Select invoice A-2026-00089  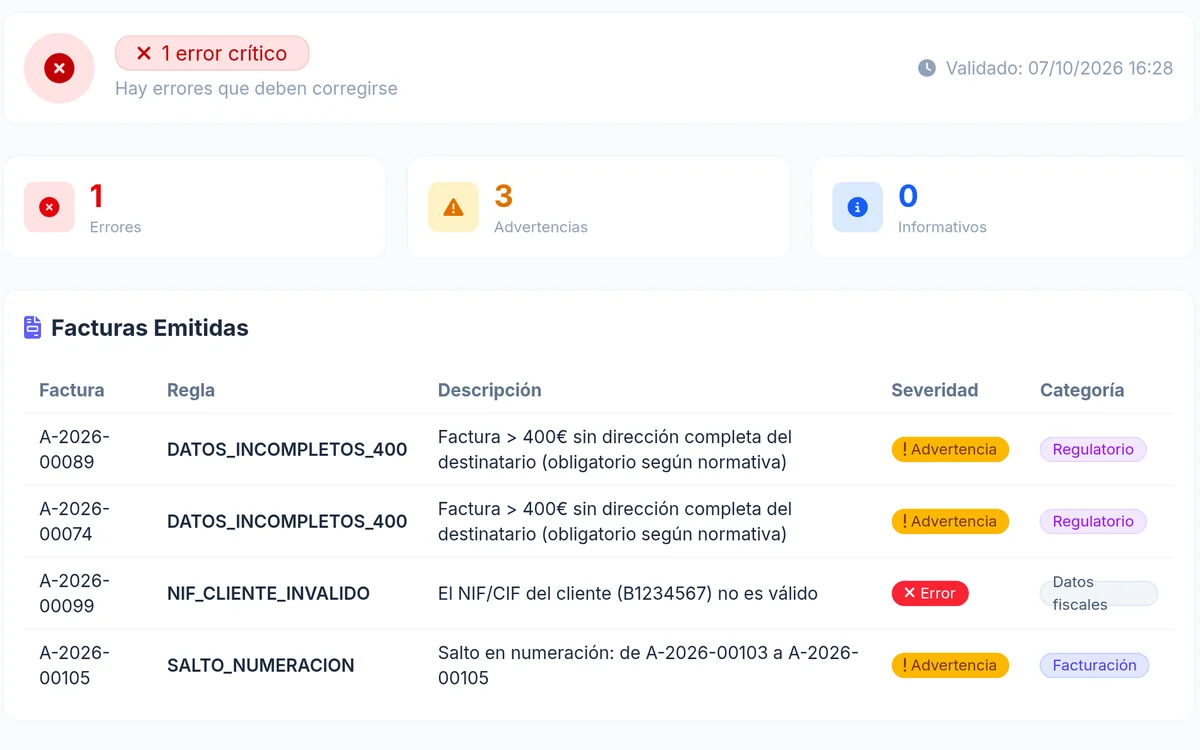(x=74, y=450)
